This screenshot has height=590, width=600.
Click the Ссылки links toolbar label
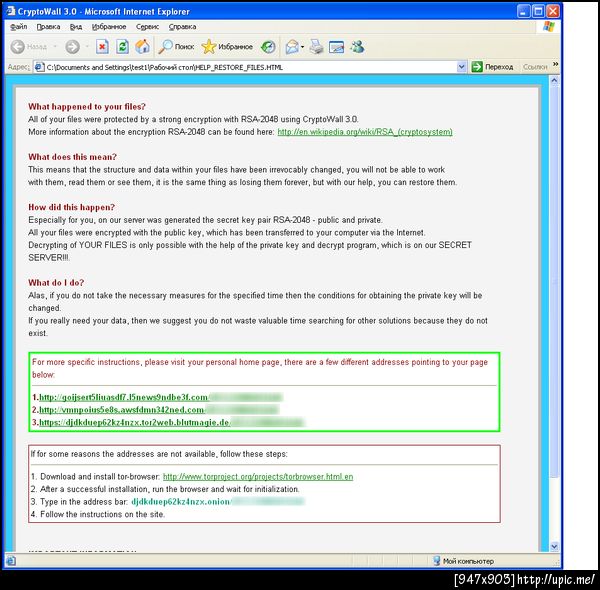click(535, 67)
